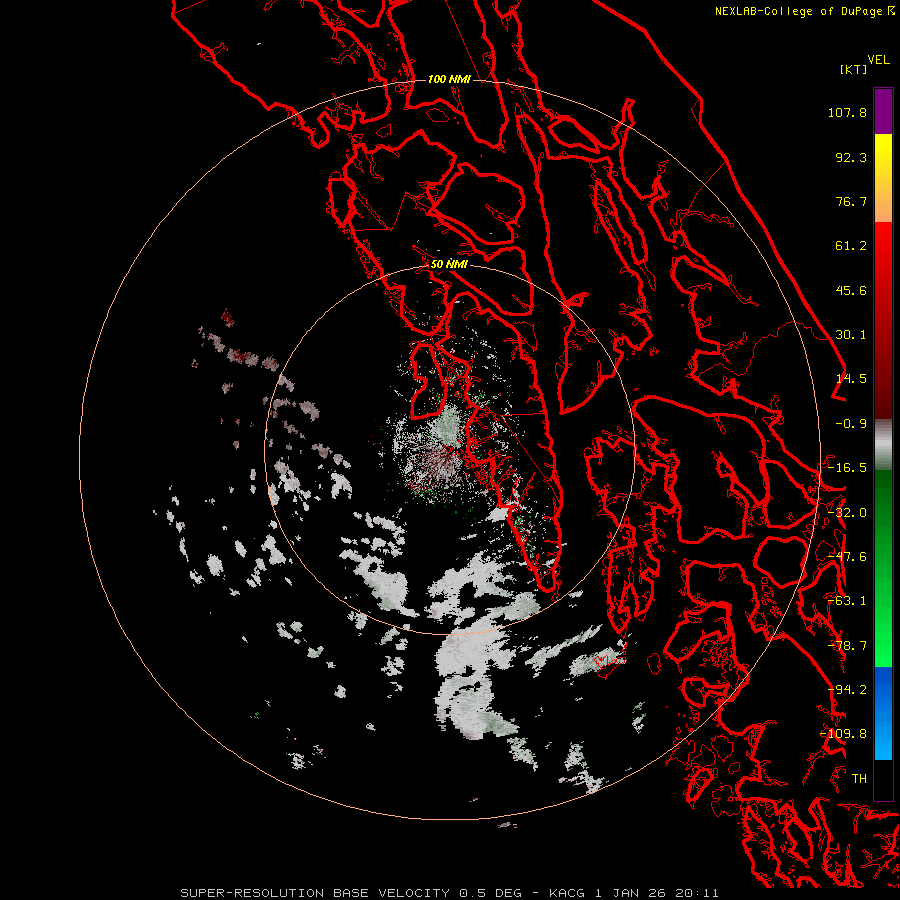Select the -78.7 legend value
This screenshot has height=900, width=900.
click(x=847, y=646)
